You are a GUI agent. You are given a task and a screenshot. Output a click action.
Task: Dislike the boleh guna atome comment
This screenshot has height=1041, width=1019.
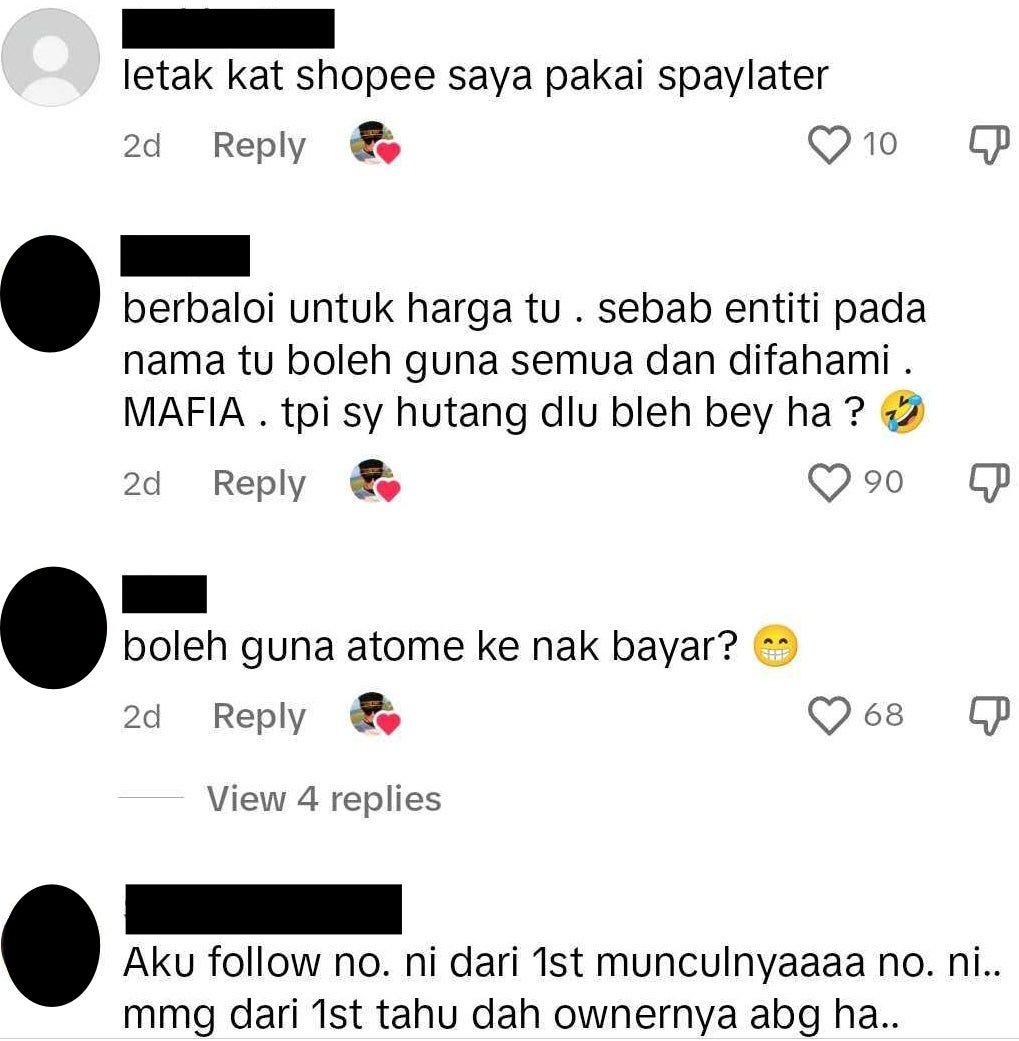point(989,715)
